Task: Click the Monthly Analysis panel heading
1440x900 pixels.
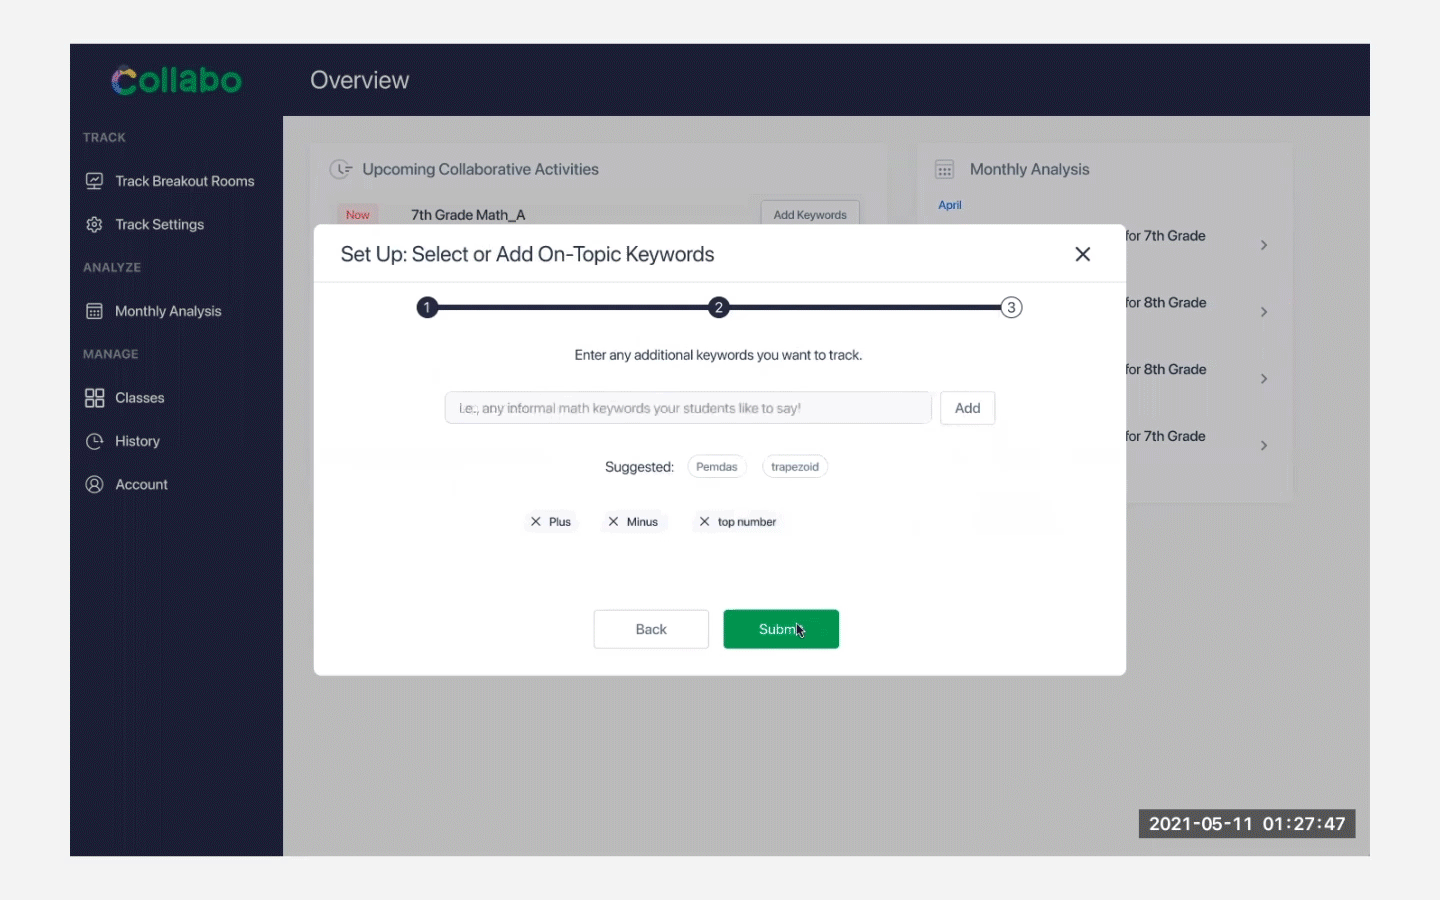Action: click(x=1029, y=169)
